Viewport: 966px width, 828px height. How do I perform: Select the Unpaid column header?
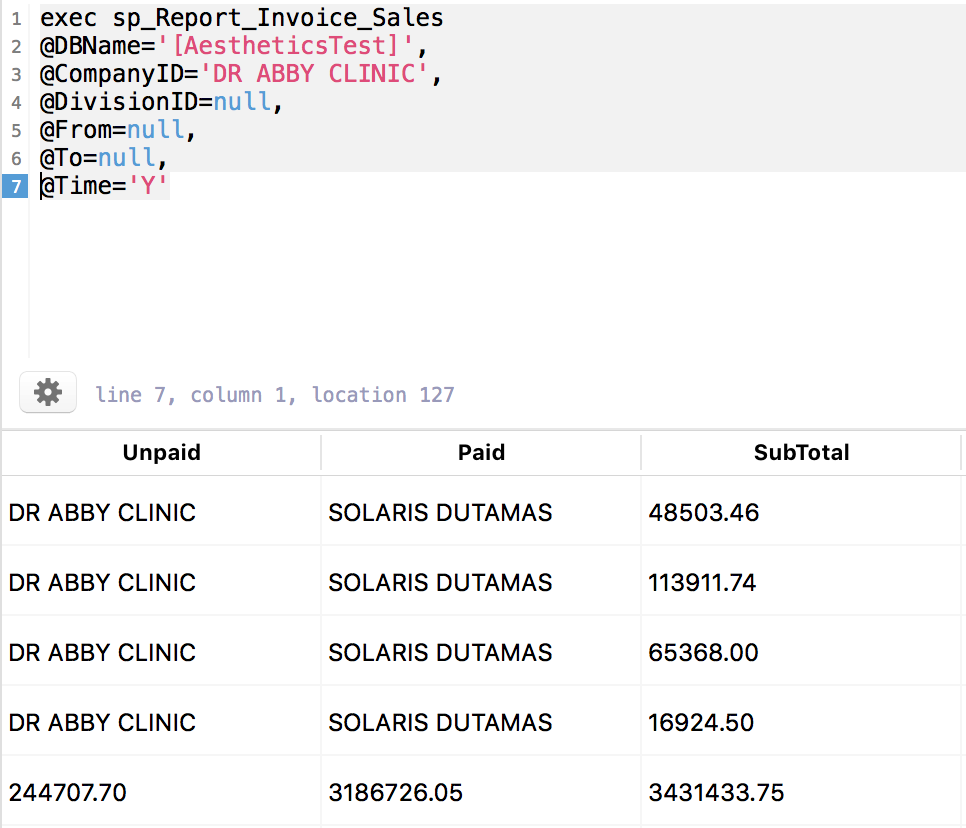[x=161, y=453]
